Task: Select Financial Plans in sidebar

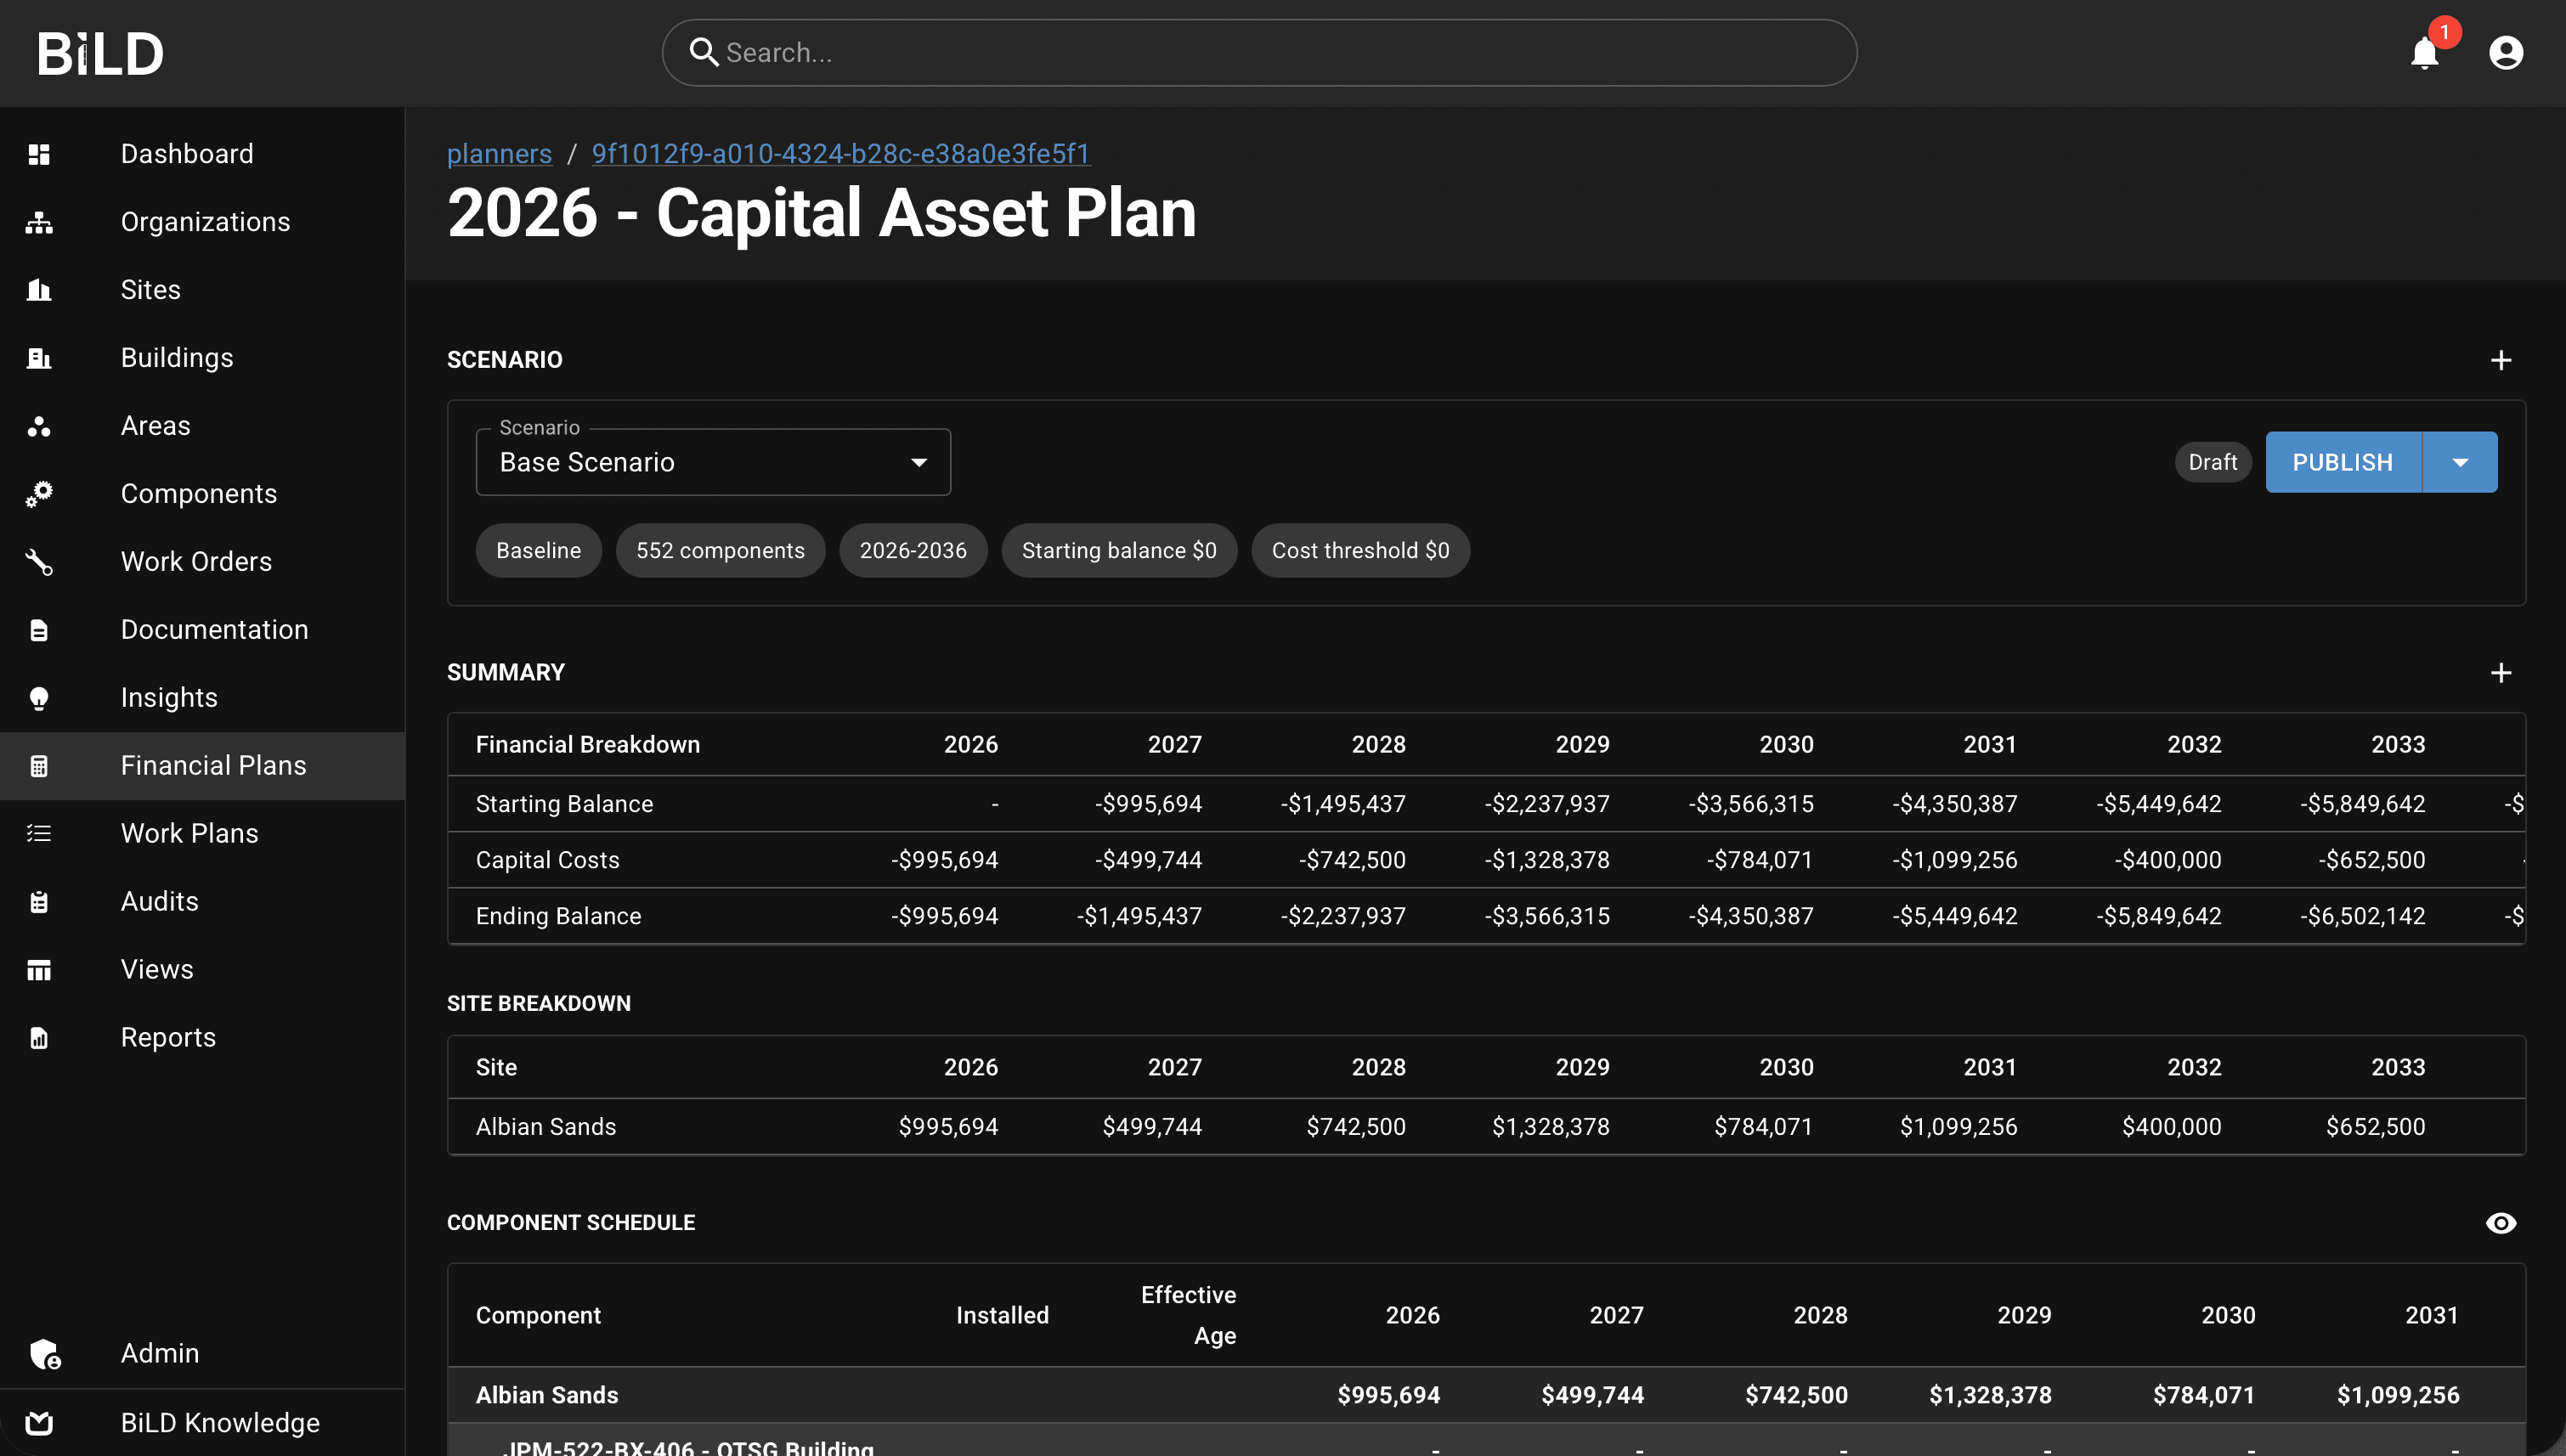Action: click(202, 766)
